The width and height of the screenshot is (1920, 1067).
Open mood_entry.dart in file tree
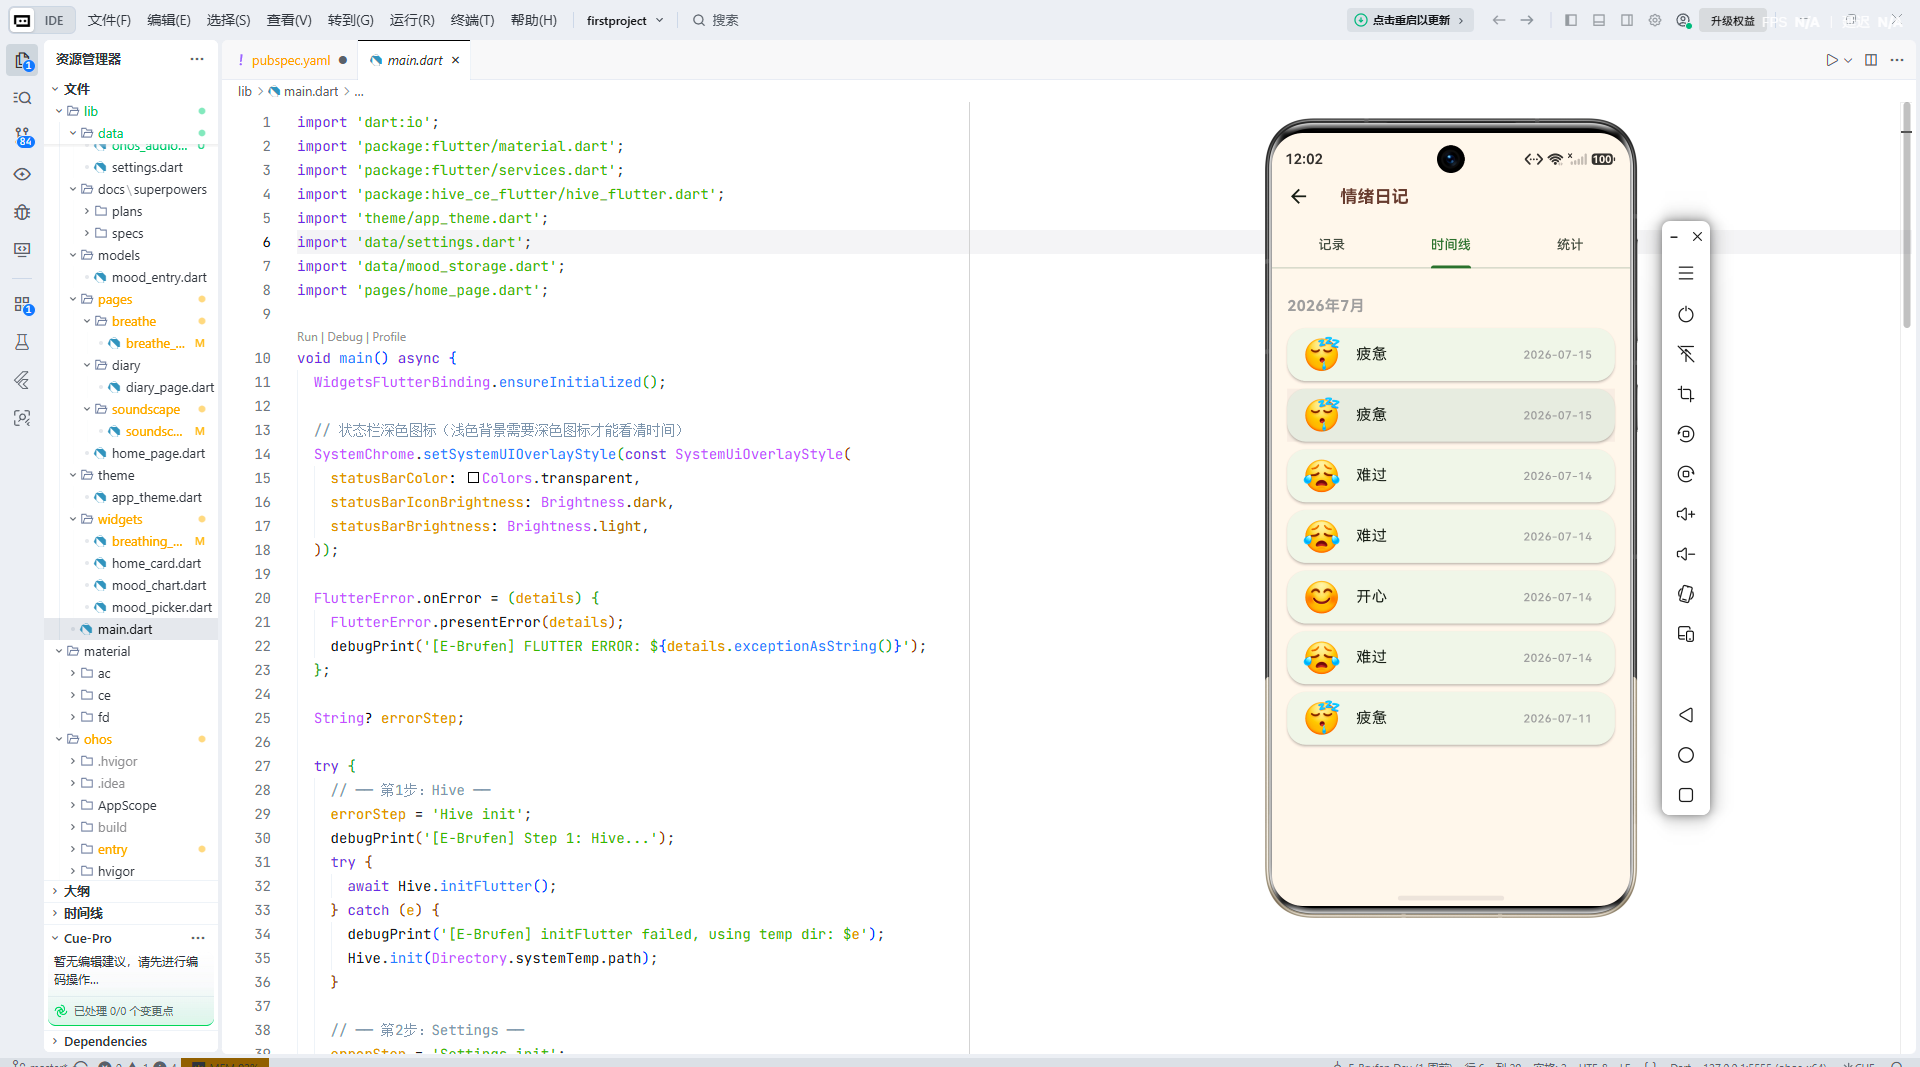pos(159,277)
